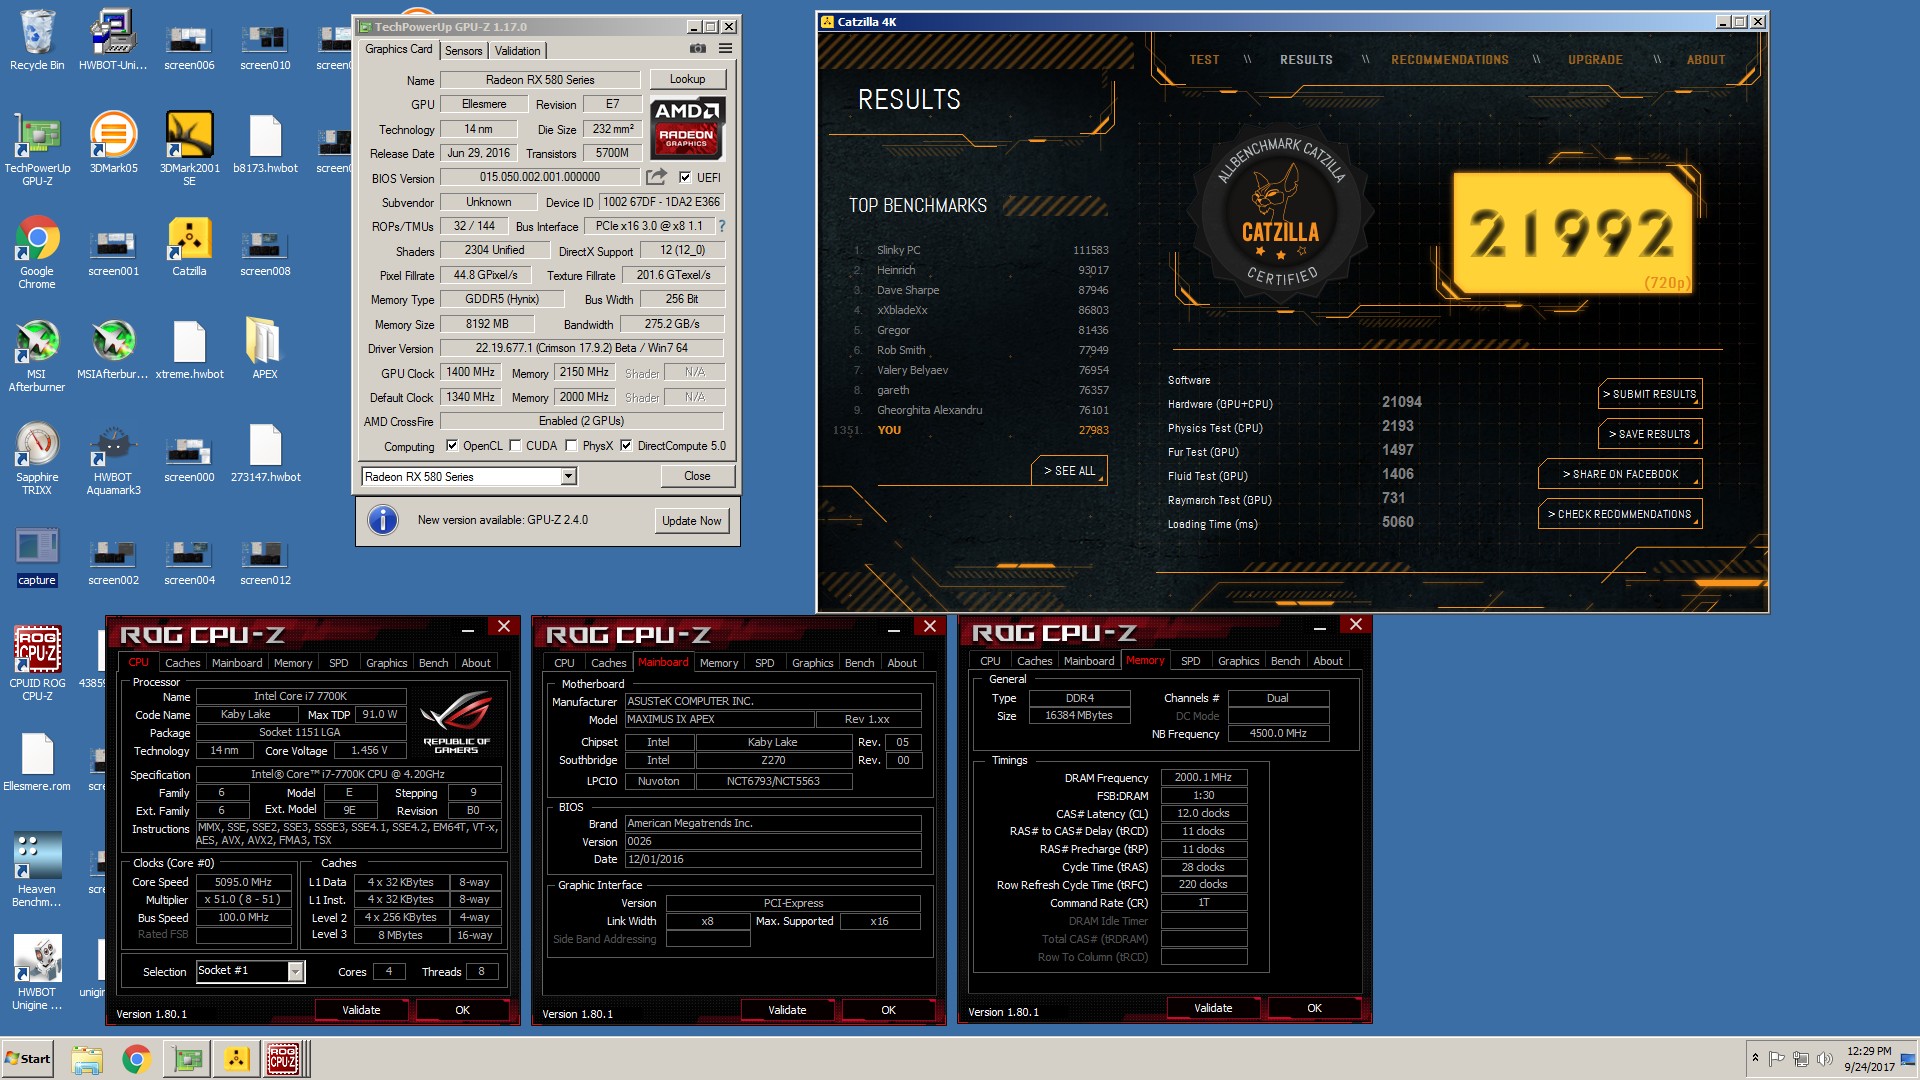Open the File Explorer taskbar icon

click(87, 1059)
